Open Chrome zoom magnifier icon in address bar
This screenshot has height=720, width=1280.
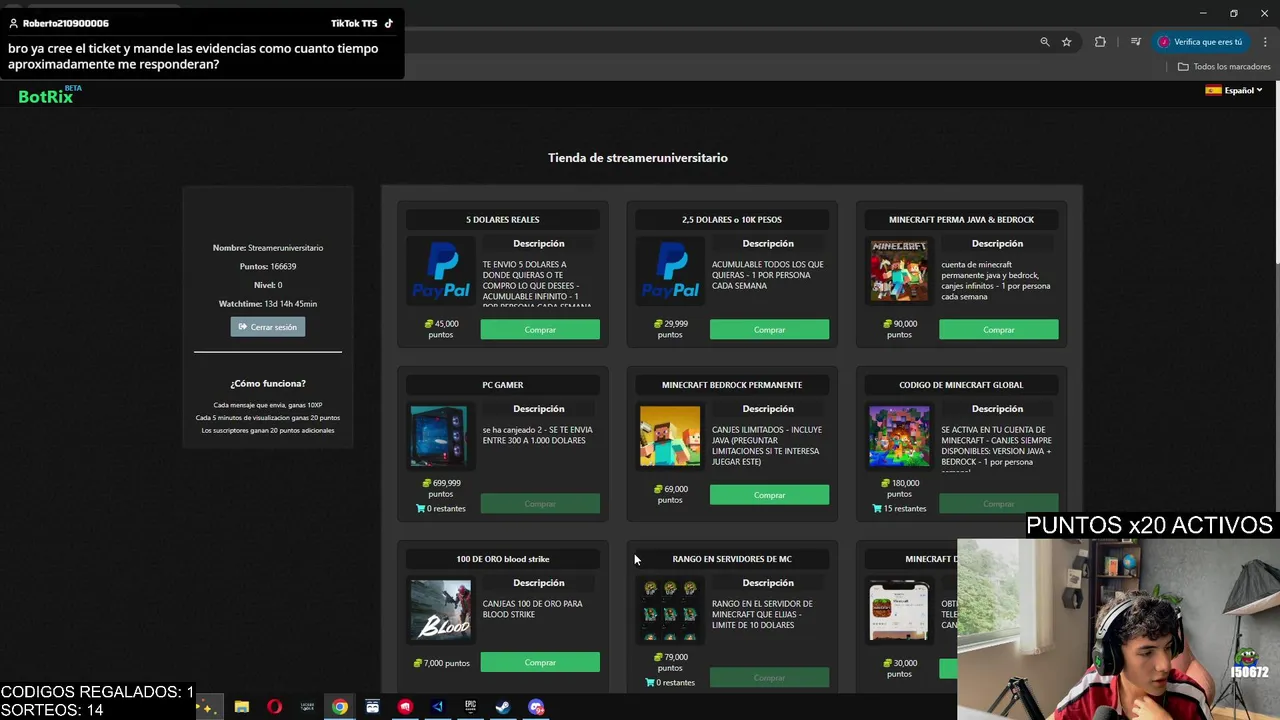(1045, 42)
